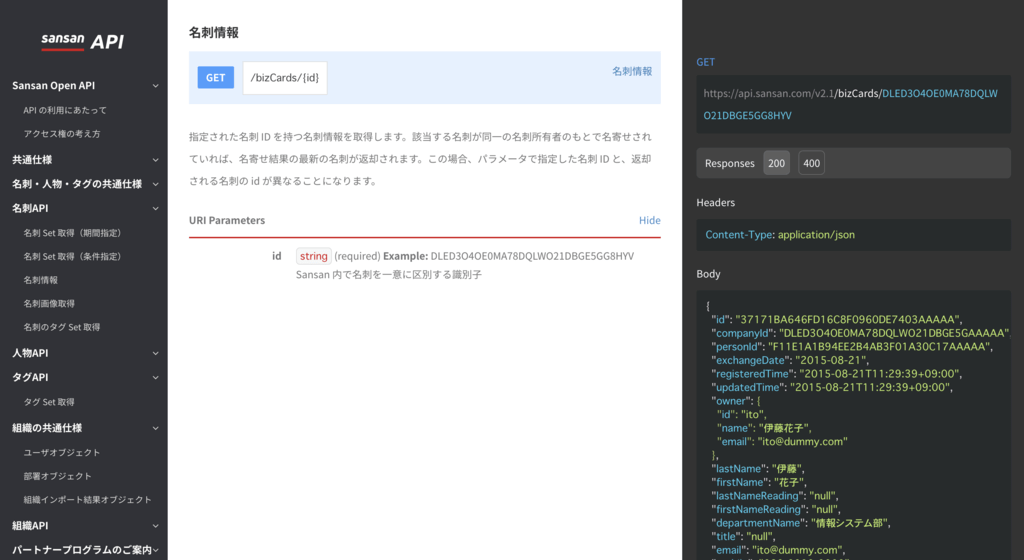
Task: Open API の利用にあたって page
Action: (65, 110)
